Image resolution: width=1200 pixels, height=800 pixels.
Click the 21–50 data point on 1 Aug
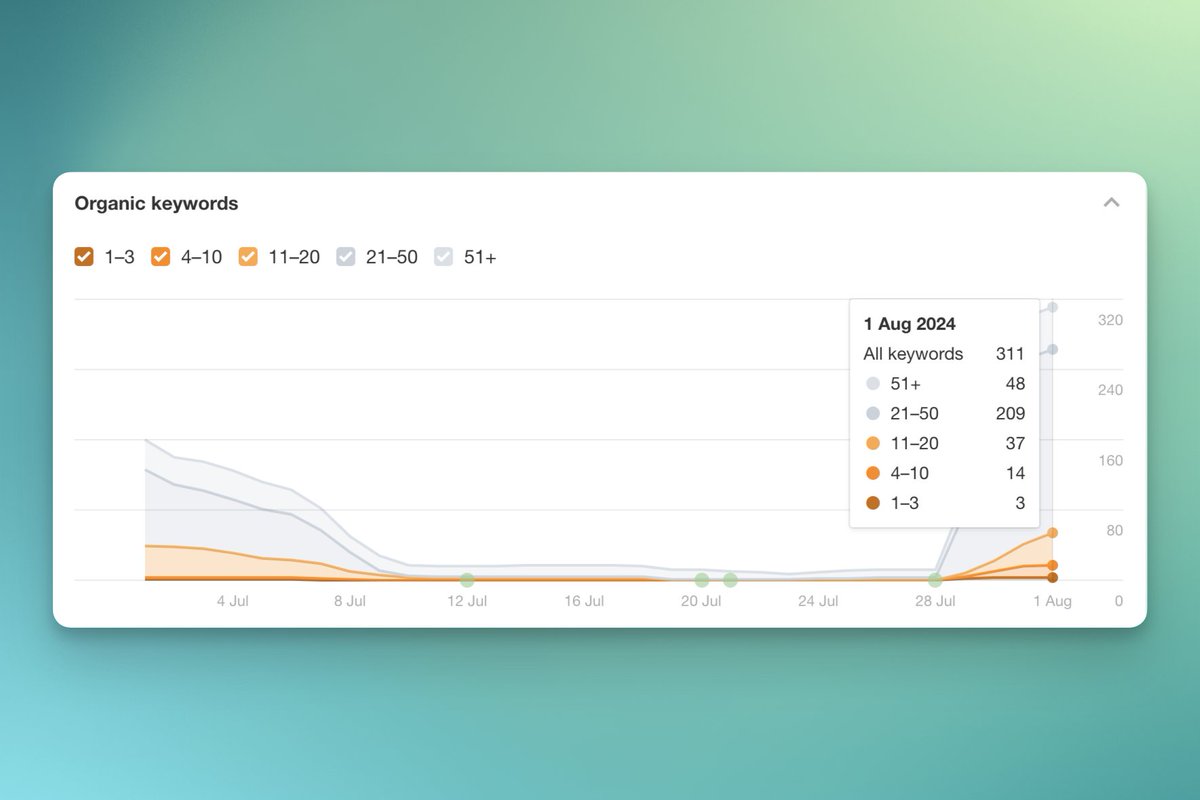[x=1052, y=349]
